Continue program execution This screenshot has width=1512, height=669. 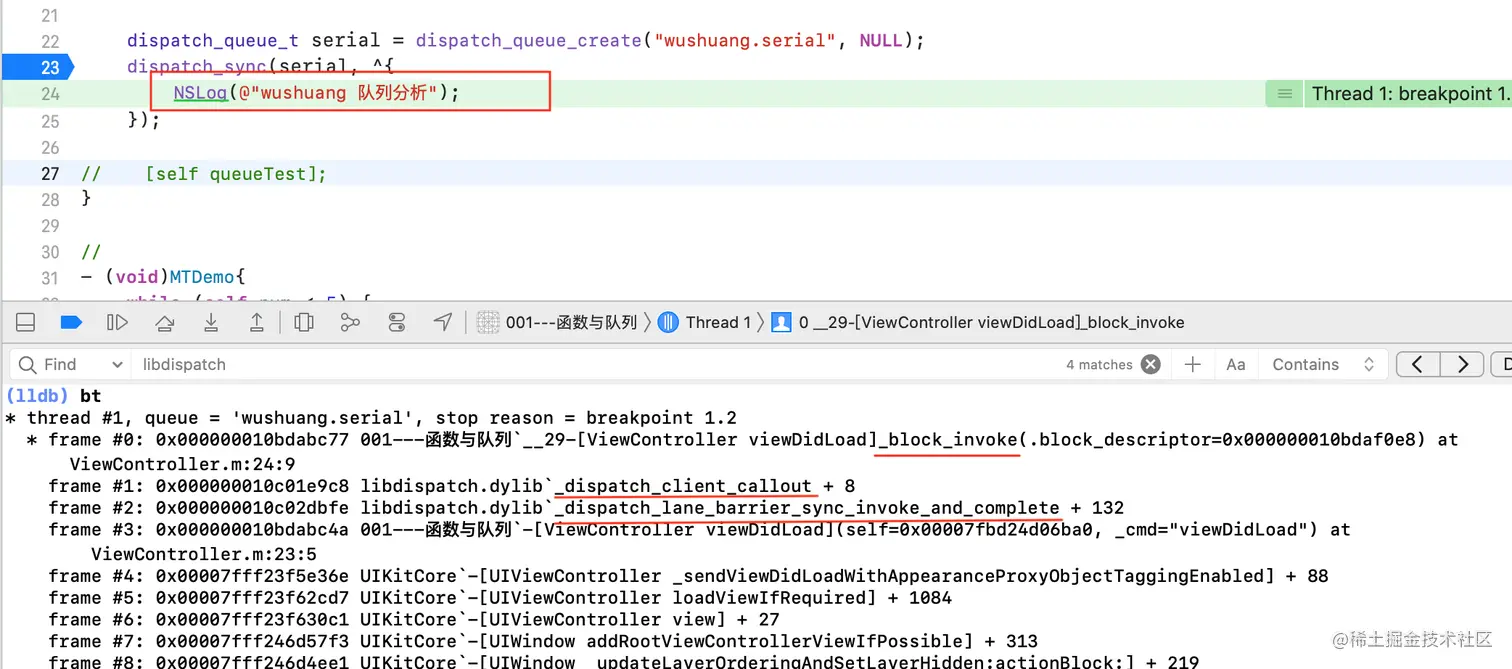coord(117,322)
